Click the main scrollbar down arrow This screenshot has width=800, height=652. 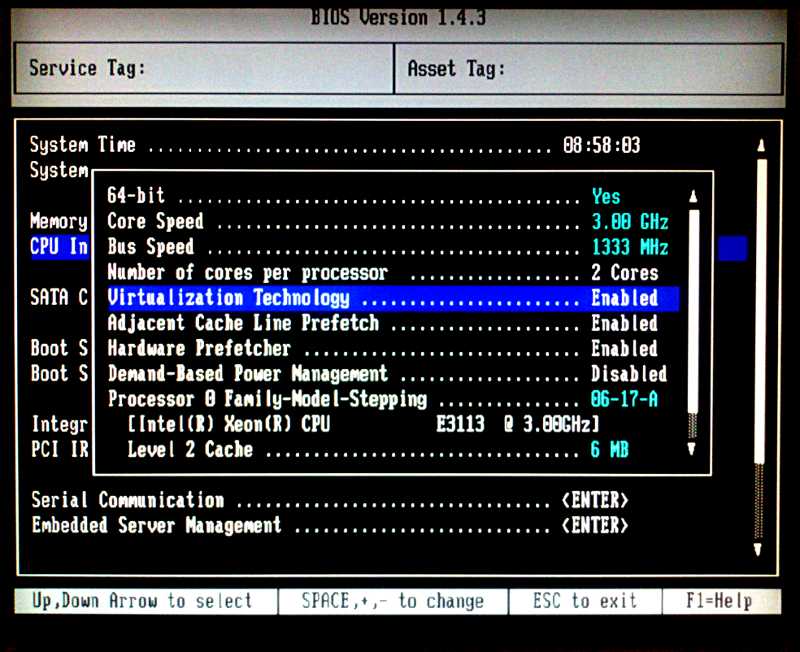click(x=759, y=549)
